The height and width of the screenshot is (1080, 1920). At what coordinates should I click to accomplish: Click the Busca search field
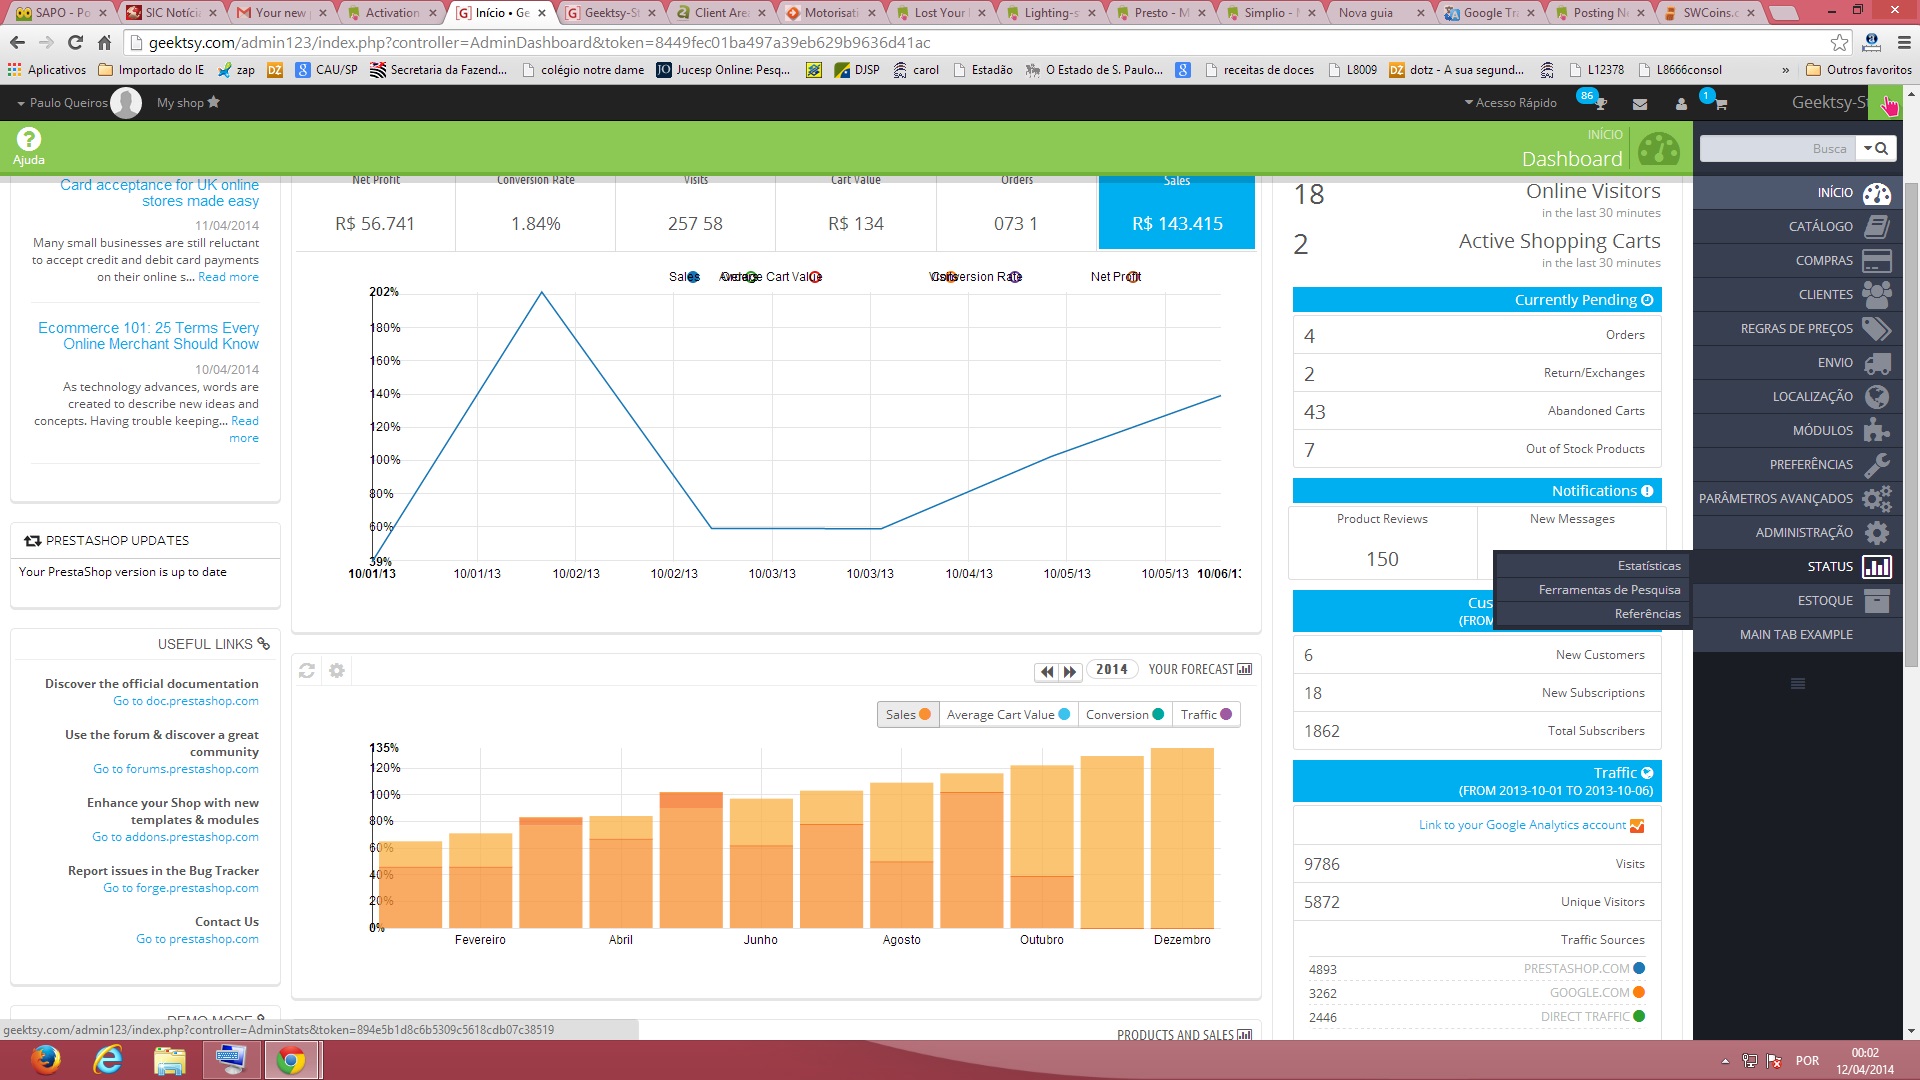(1776, 149)
